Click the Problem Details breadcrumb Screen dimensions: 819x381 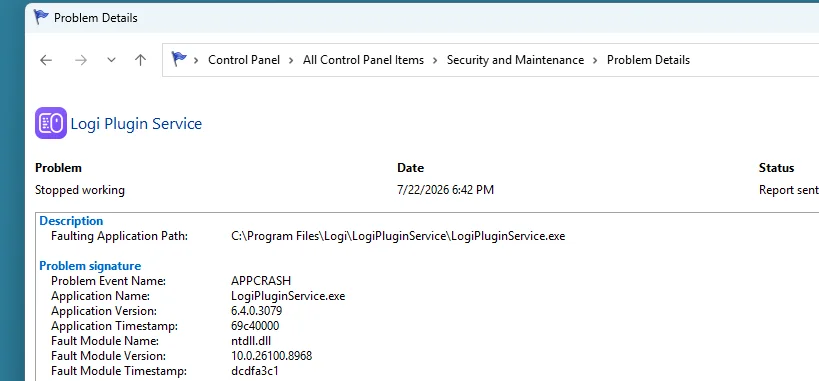[x=648, y=60]
